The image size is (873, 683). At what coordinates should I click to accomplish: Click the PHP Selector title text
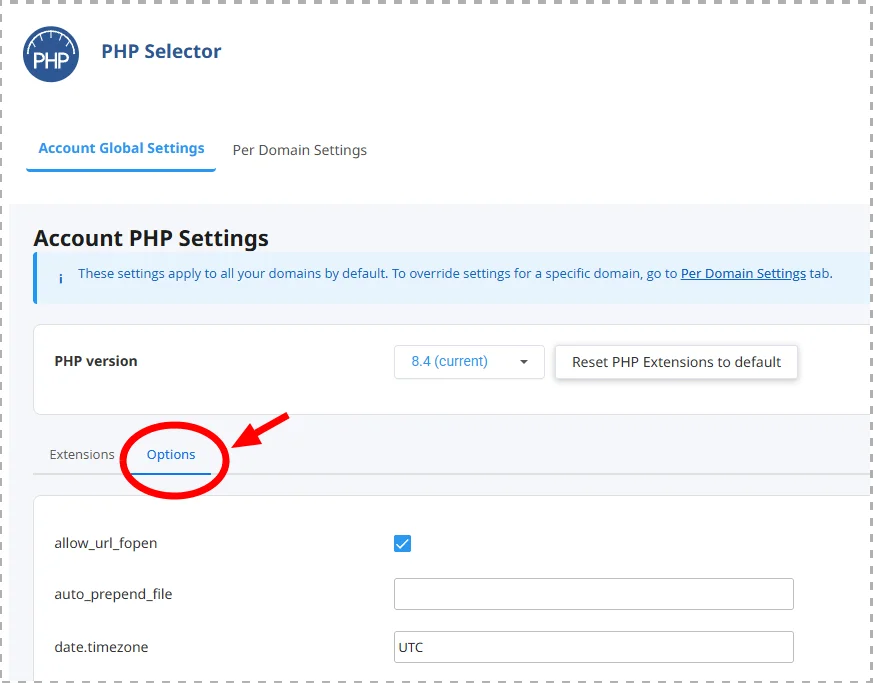pos(161,51)
